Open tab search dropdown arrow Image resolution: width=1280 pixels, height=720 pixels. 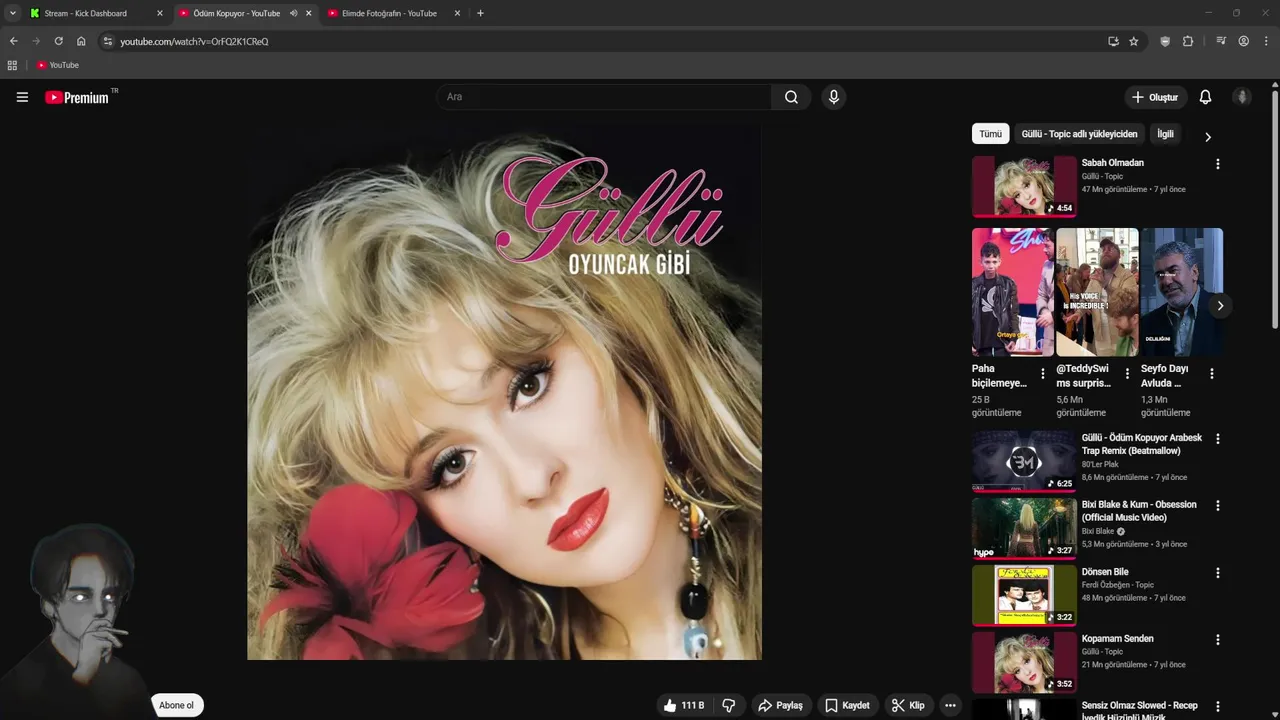[13, 13]
